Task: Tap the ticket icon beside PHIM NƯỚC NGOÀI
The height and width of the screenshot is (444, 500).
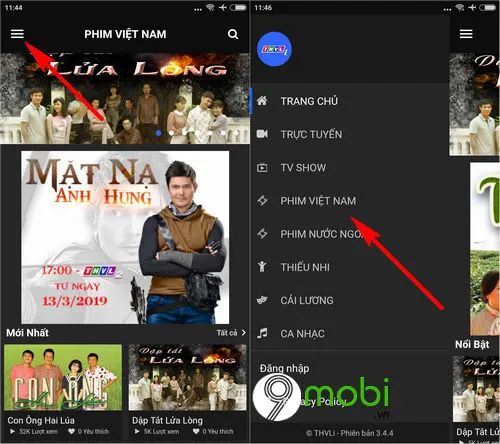Action: [262, 233]
